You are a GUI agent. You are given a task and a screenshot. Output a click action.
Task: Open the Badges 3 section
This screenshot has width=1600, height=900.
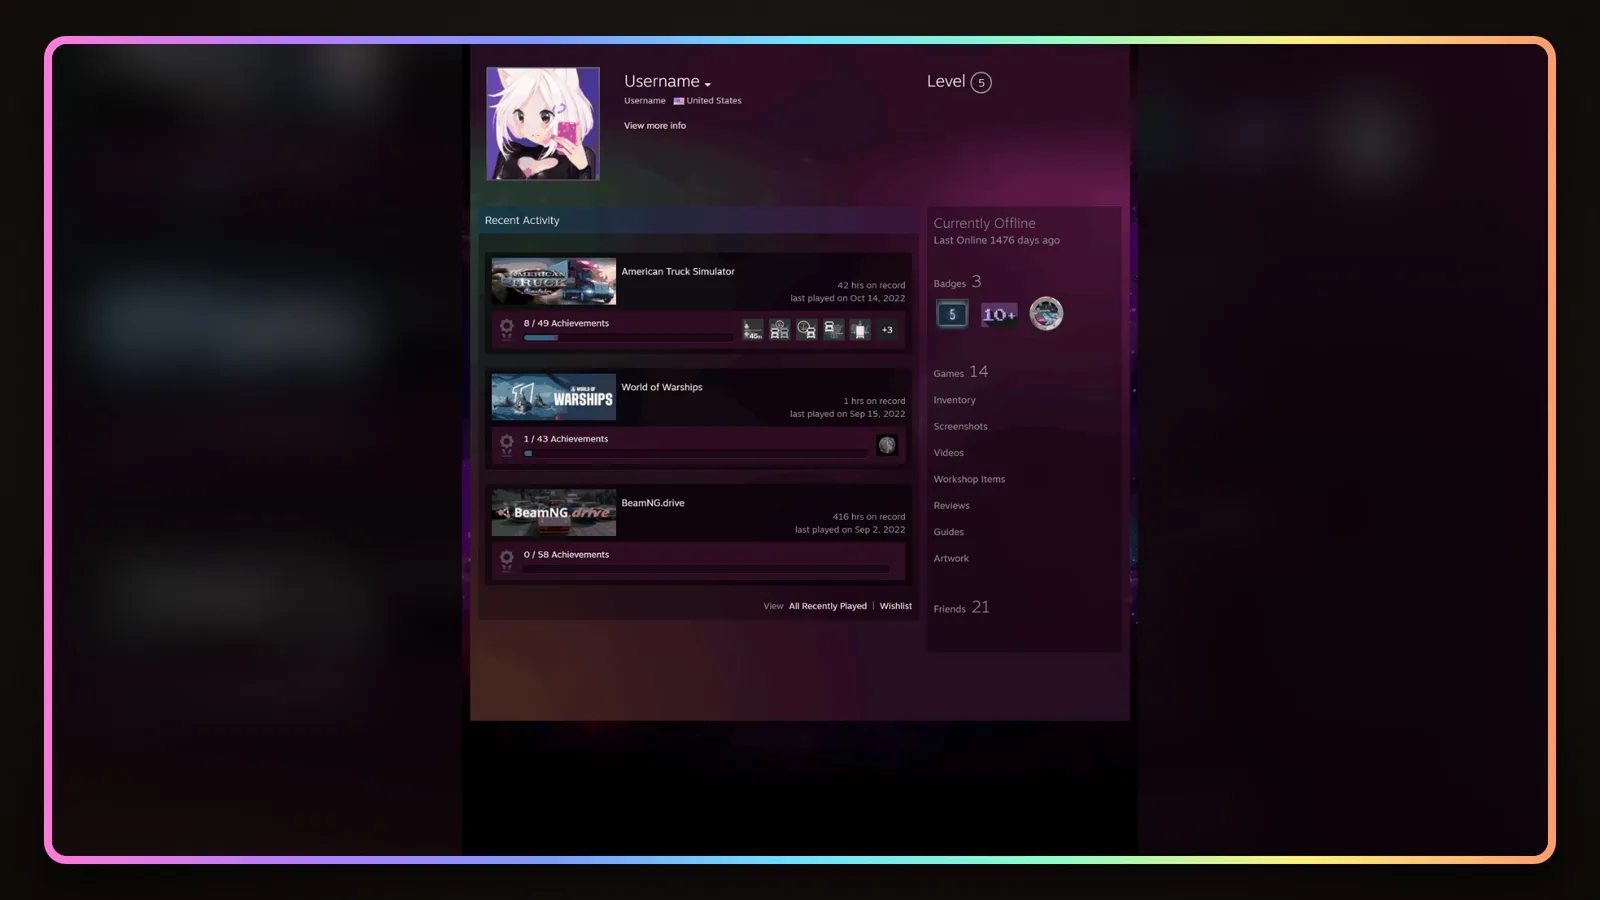(x=958, y=283)
